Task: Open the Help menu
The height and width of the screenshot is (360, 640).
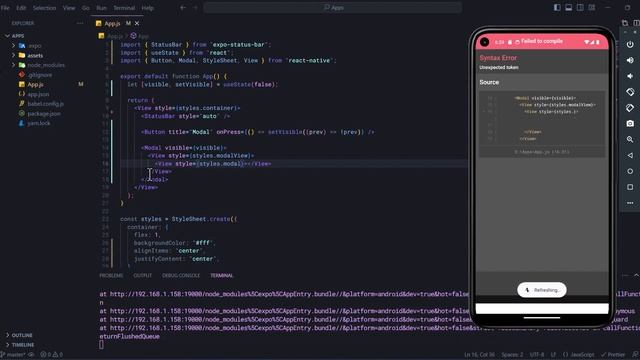Action: point(147,8)
